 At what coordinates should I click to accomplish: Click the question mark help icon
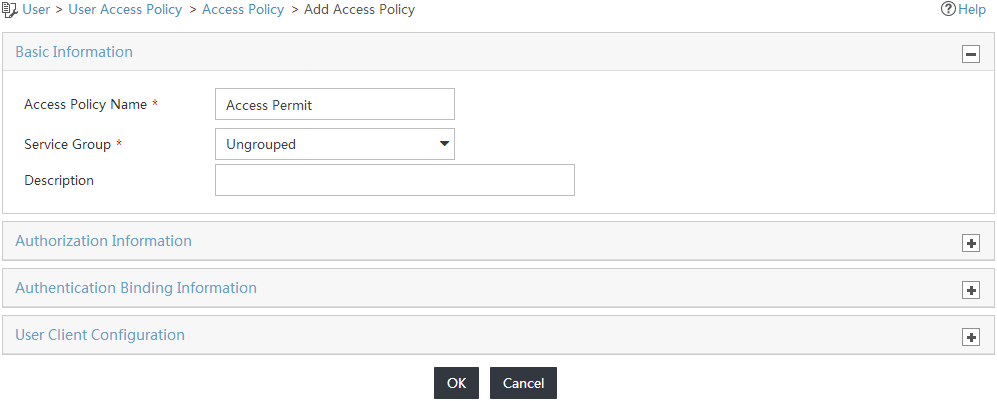(948, 10)
